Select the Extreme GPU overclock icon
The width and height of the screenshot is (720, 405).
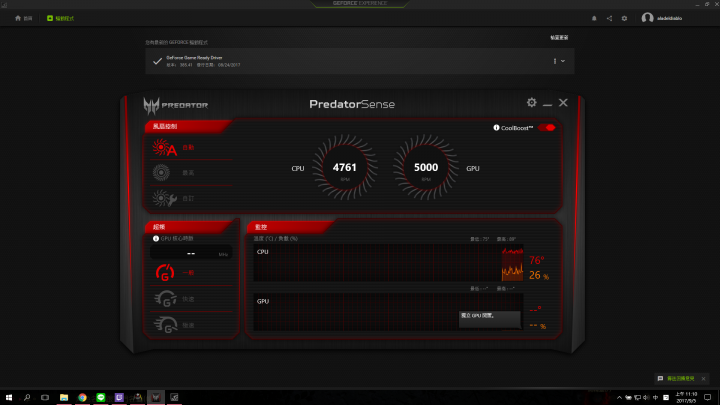coord(165,325)
